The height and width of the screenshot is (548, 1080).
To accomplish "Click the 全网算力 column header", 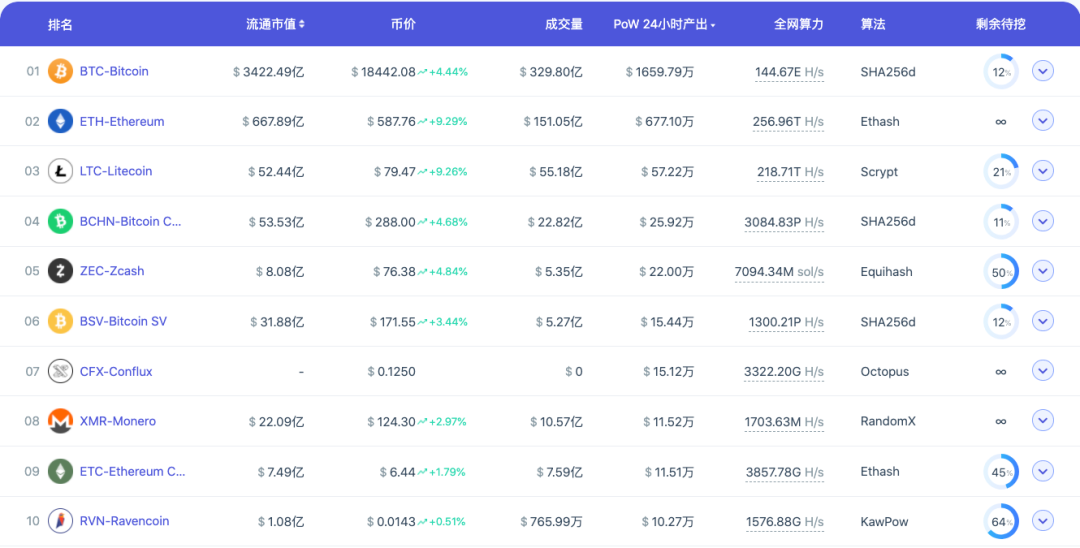I will 798,24.
